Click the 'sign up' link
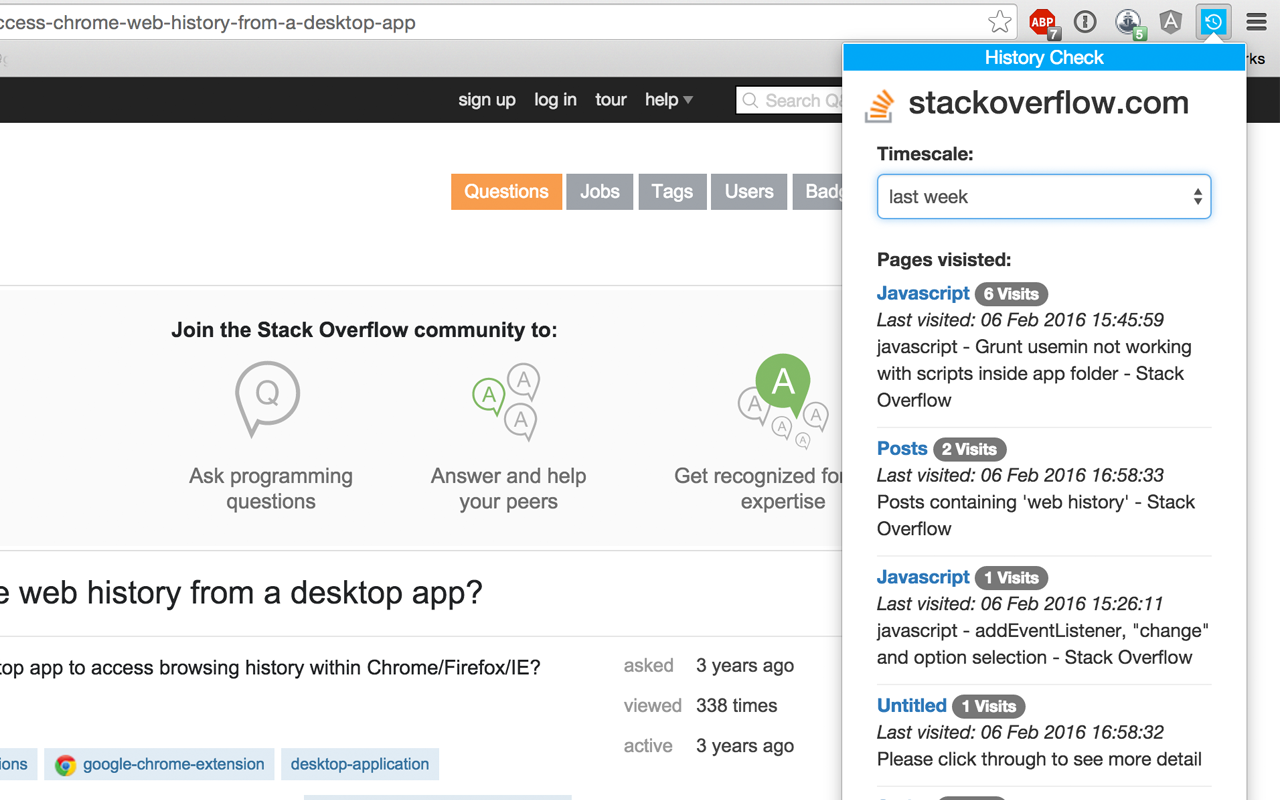 tap(487, 100)
